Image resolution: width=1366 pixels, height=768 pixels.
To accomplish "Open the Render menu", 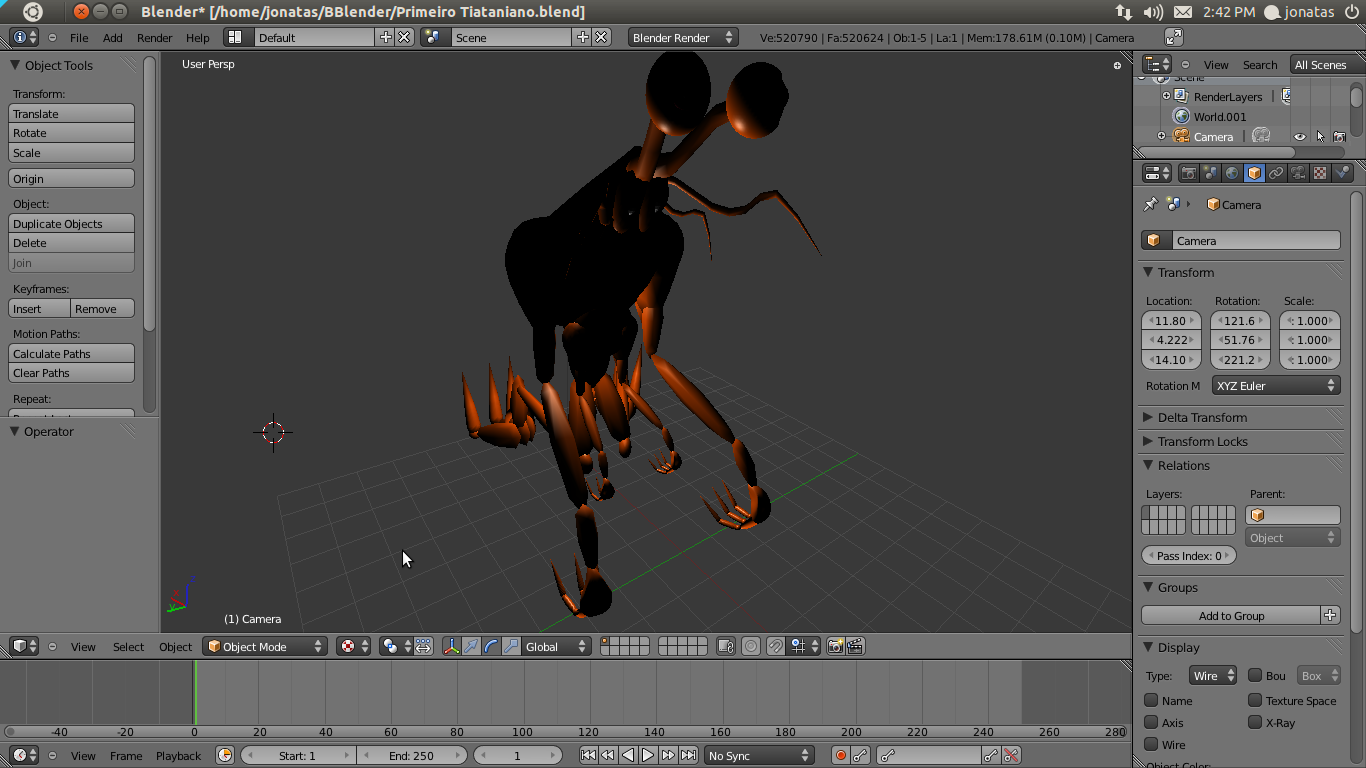I will [x=154, y=38].
